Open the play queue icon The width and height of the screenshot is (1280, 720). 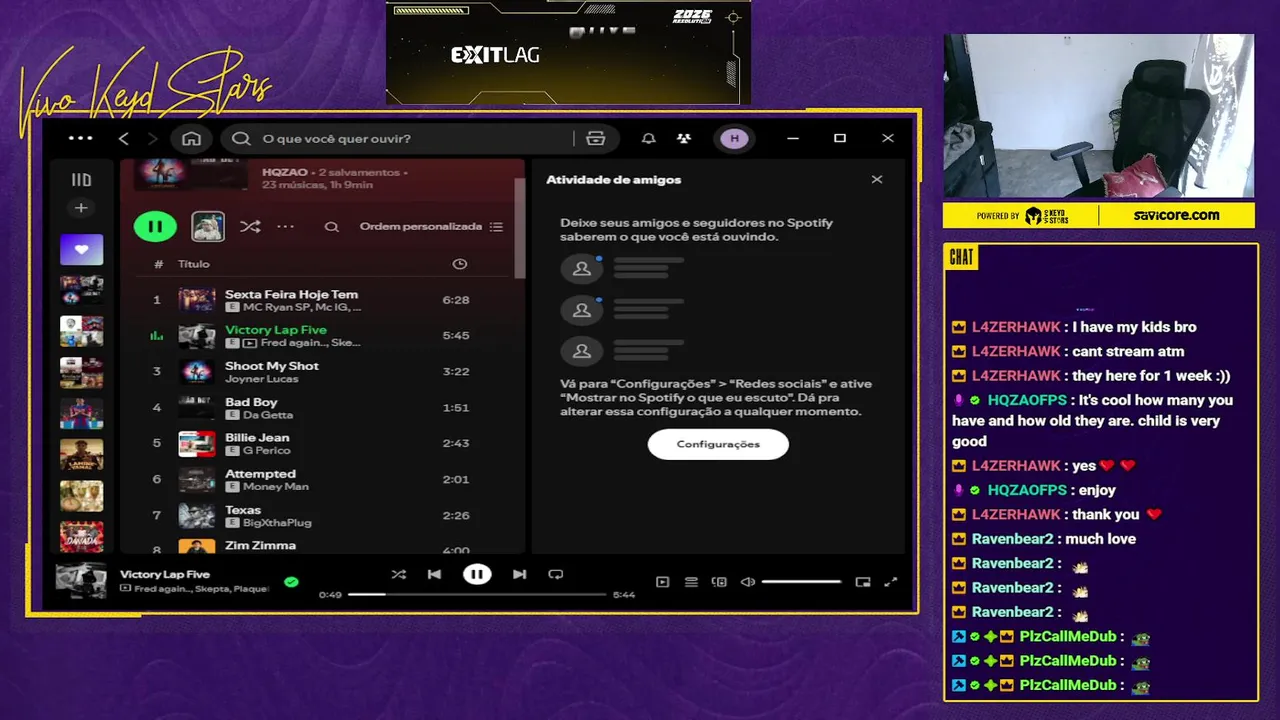691,582
